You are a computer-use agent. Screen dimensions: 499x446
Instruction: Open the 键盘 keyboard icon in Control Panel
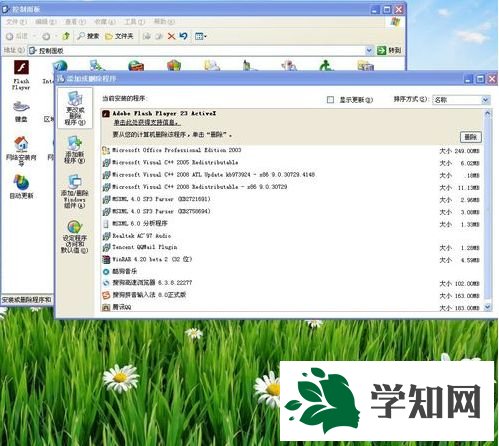coord(21,112)
